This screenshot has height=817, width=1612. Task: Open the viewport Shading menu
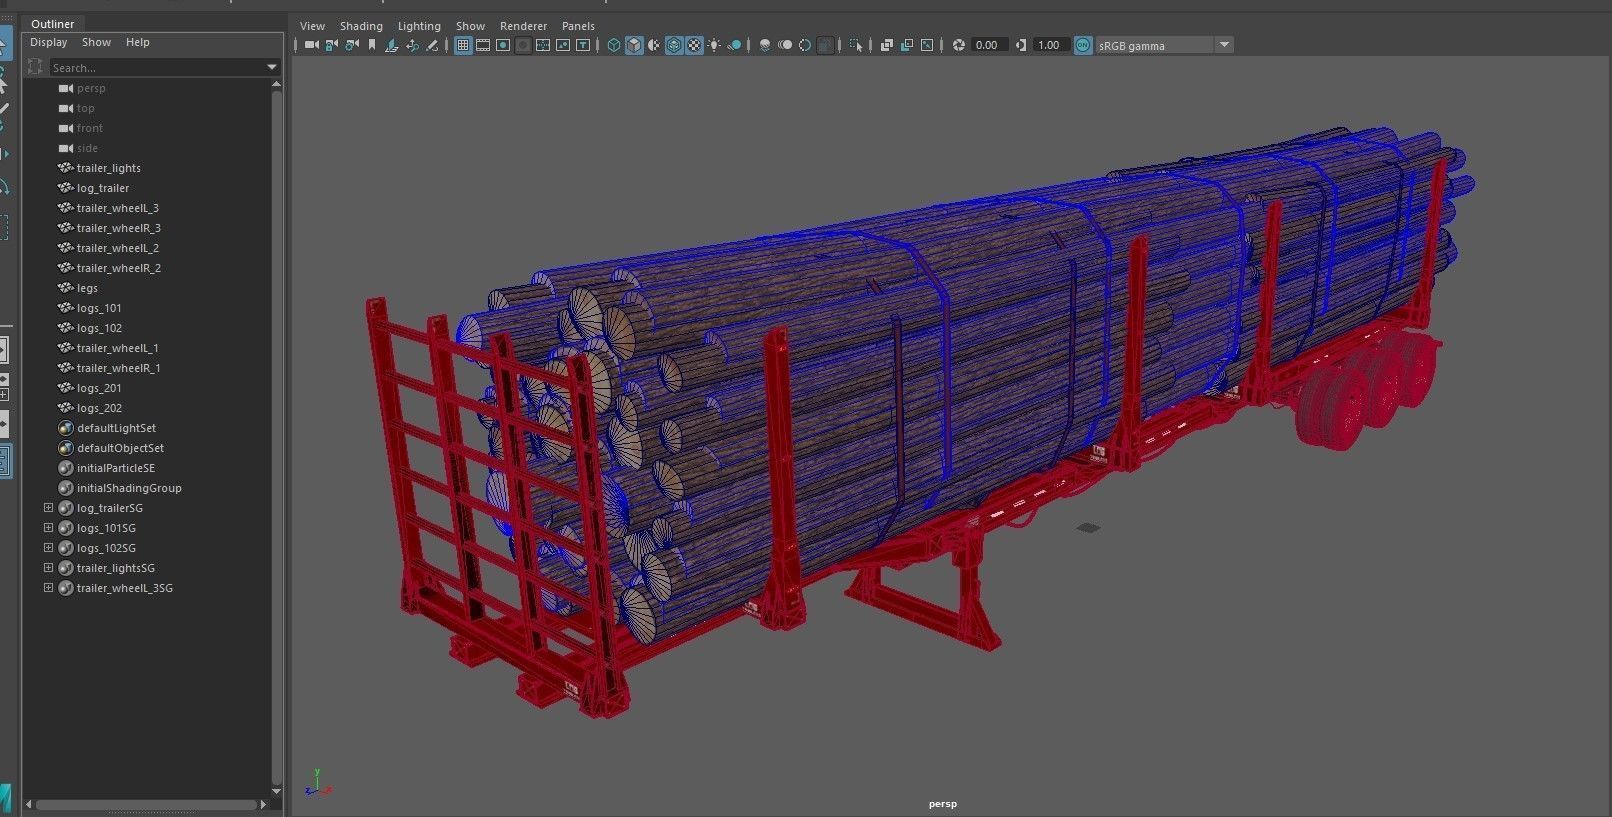click(361, 26)
